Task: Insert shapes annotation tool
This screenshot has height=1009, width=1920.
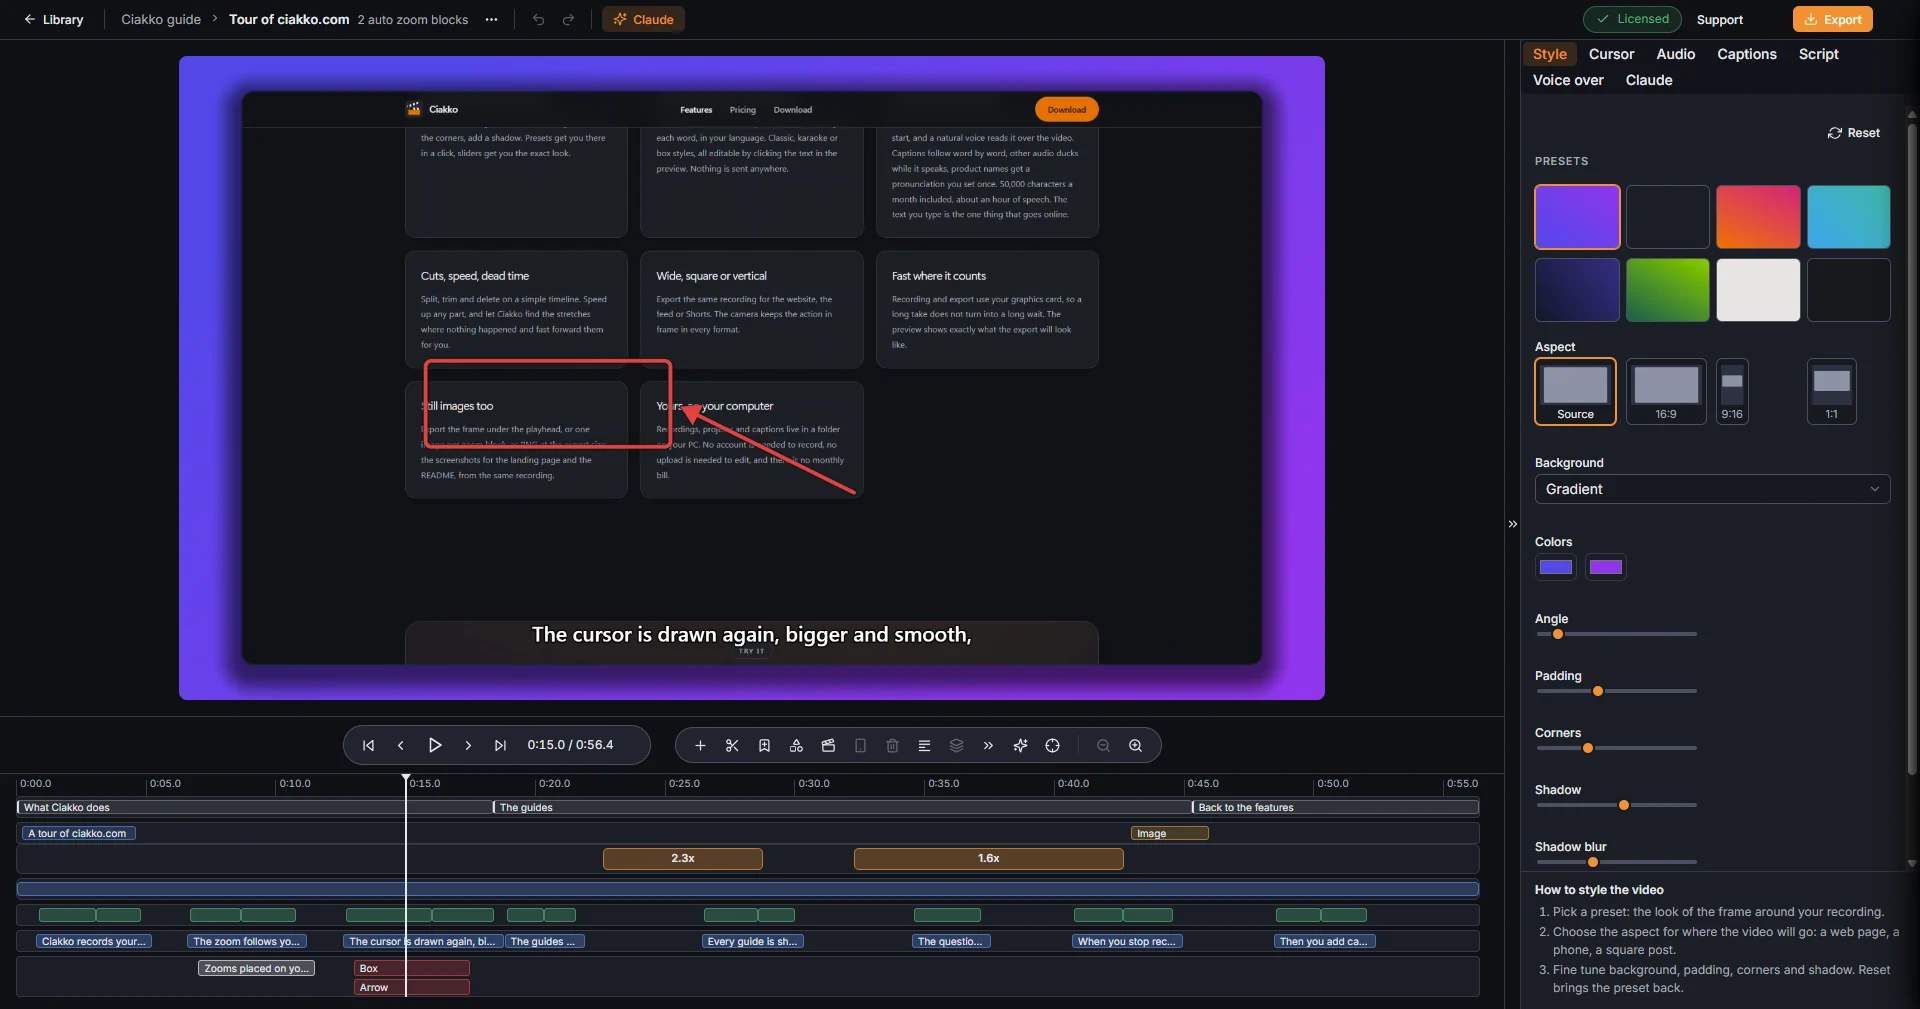Action: [x=796, y=746]
